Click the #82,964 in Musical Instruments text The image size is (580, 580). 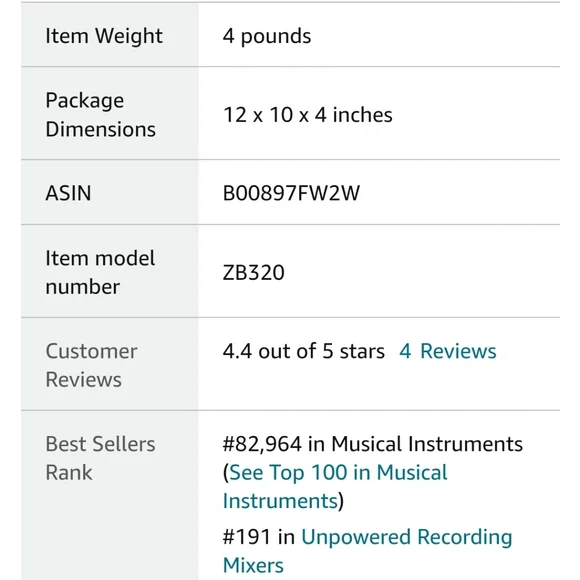[372, 444]
